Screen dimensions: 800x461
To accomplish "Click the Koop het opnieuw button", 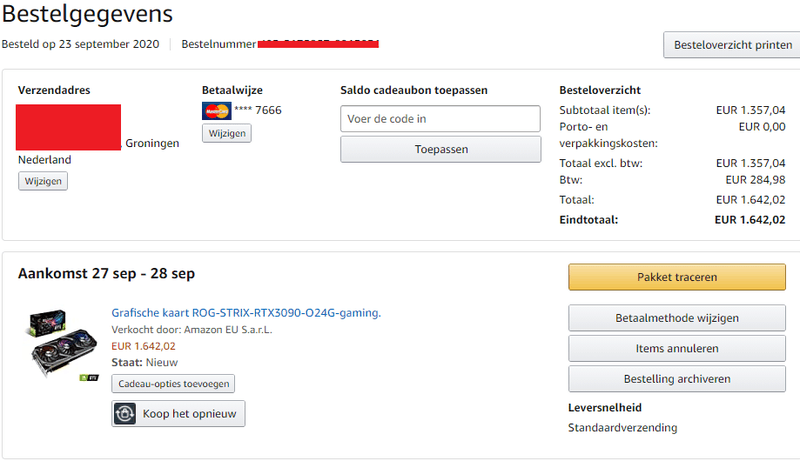I will 178,414.
